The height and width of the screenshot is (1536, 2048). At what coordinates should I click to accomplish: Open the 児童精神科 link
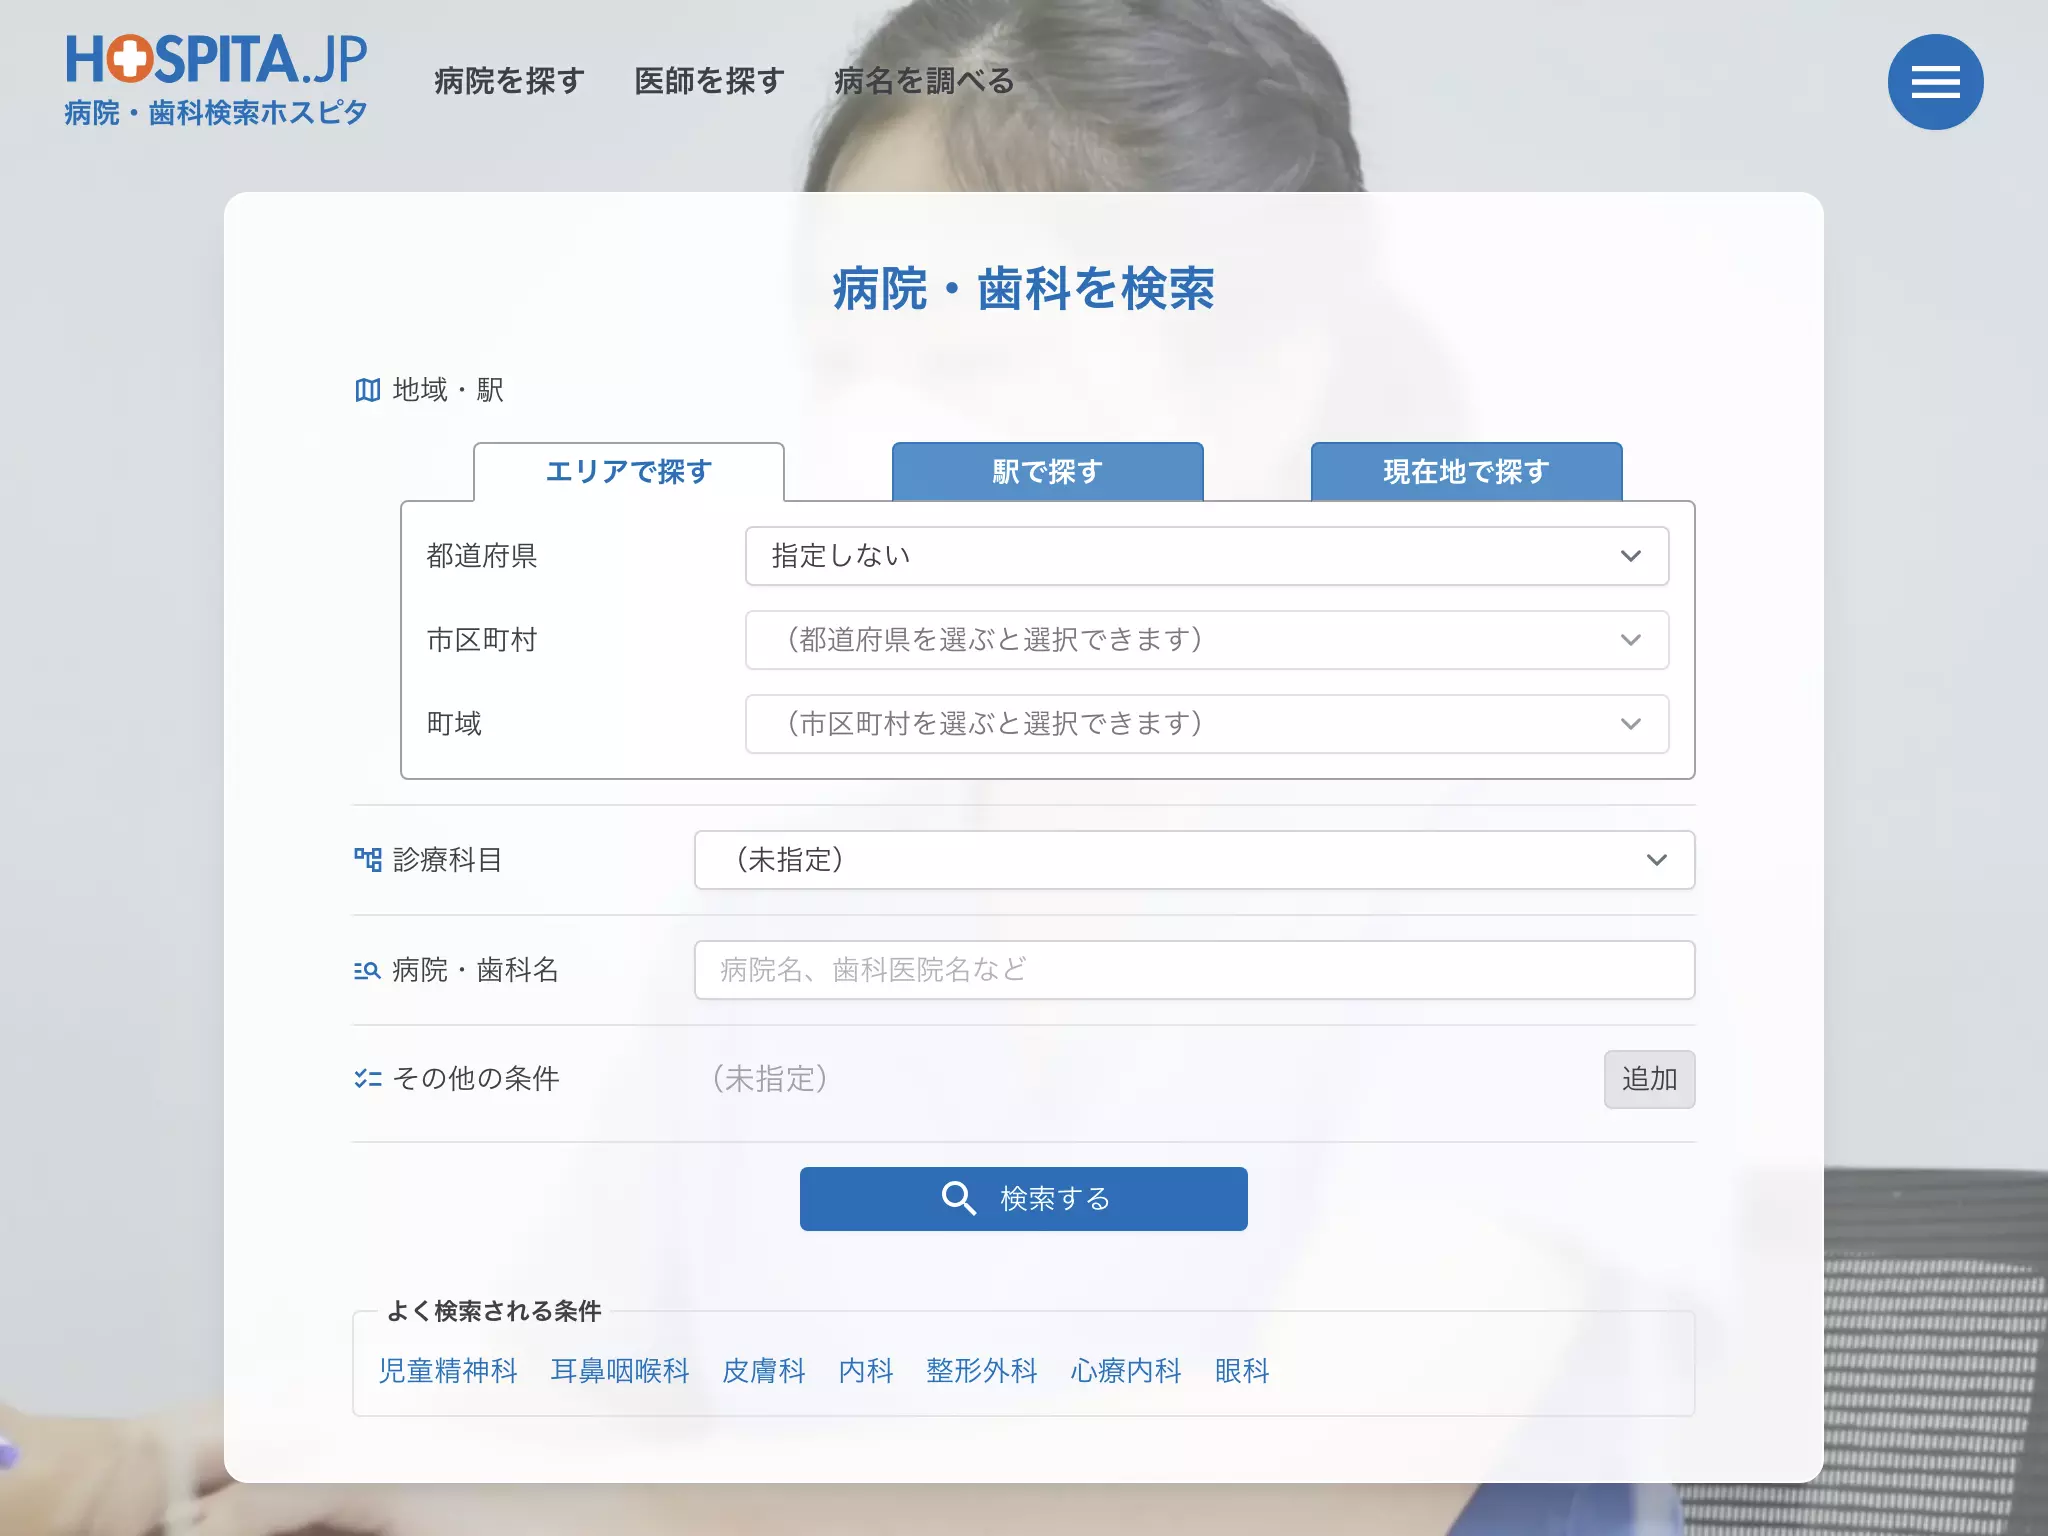448,1371
